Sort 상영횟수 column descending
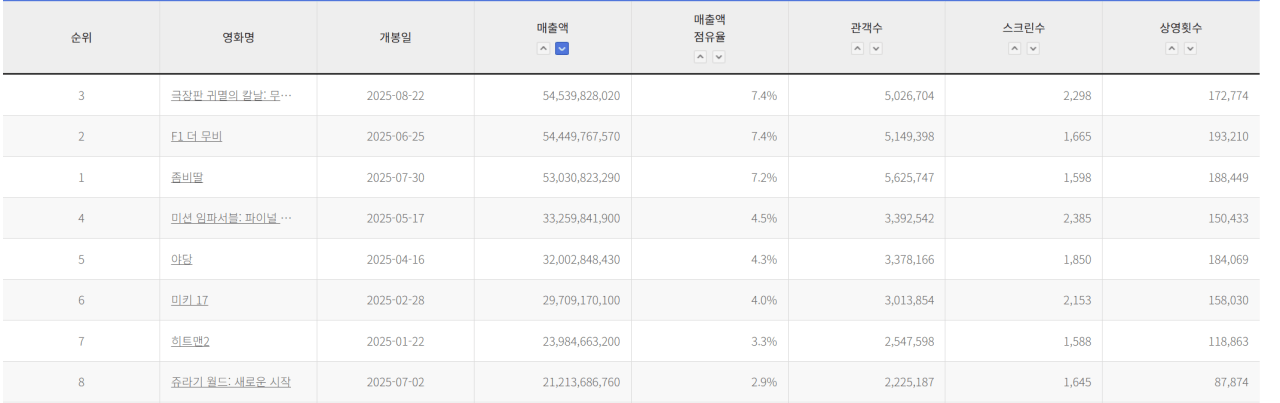Image resolution: width=1280 pixels, height=403 pixels. [1190, 48]
